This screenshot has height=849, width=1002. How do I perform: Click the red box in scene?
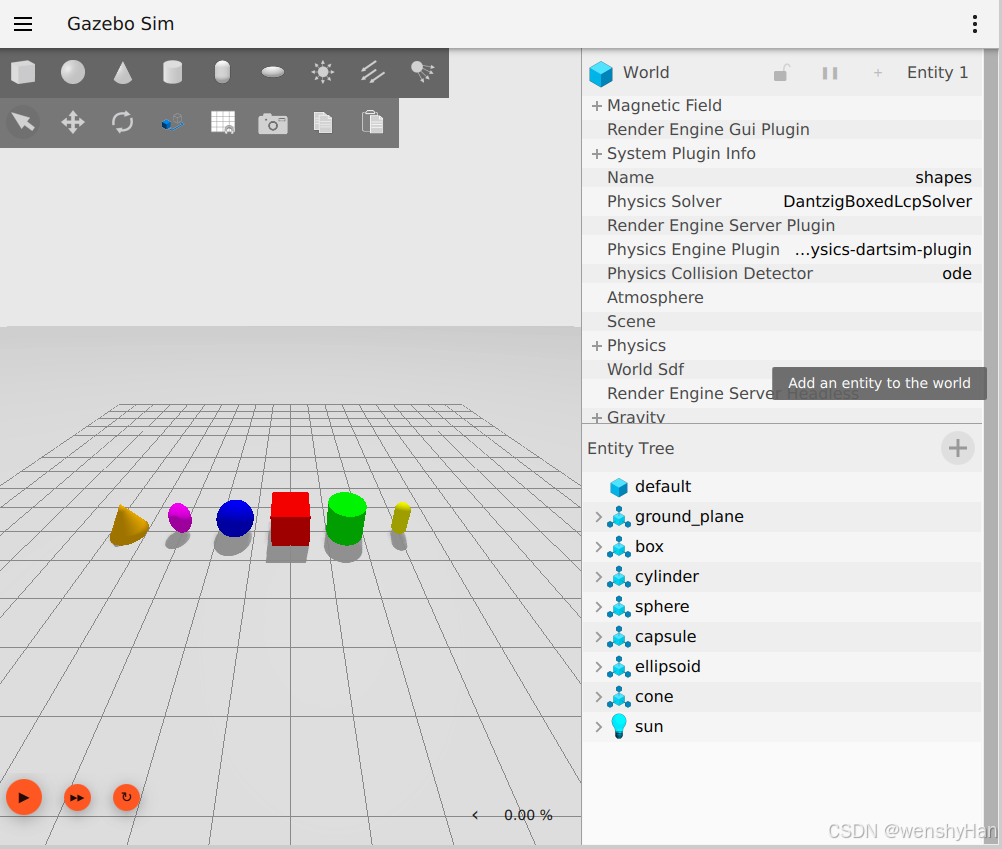pos(291,519)
